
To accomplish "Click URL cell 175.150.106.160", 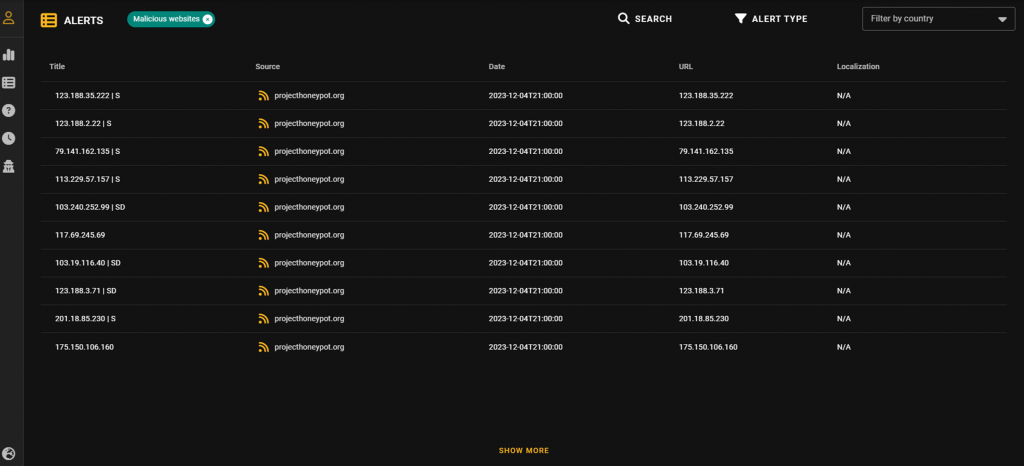I will tap(708, 347).
